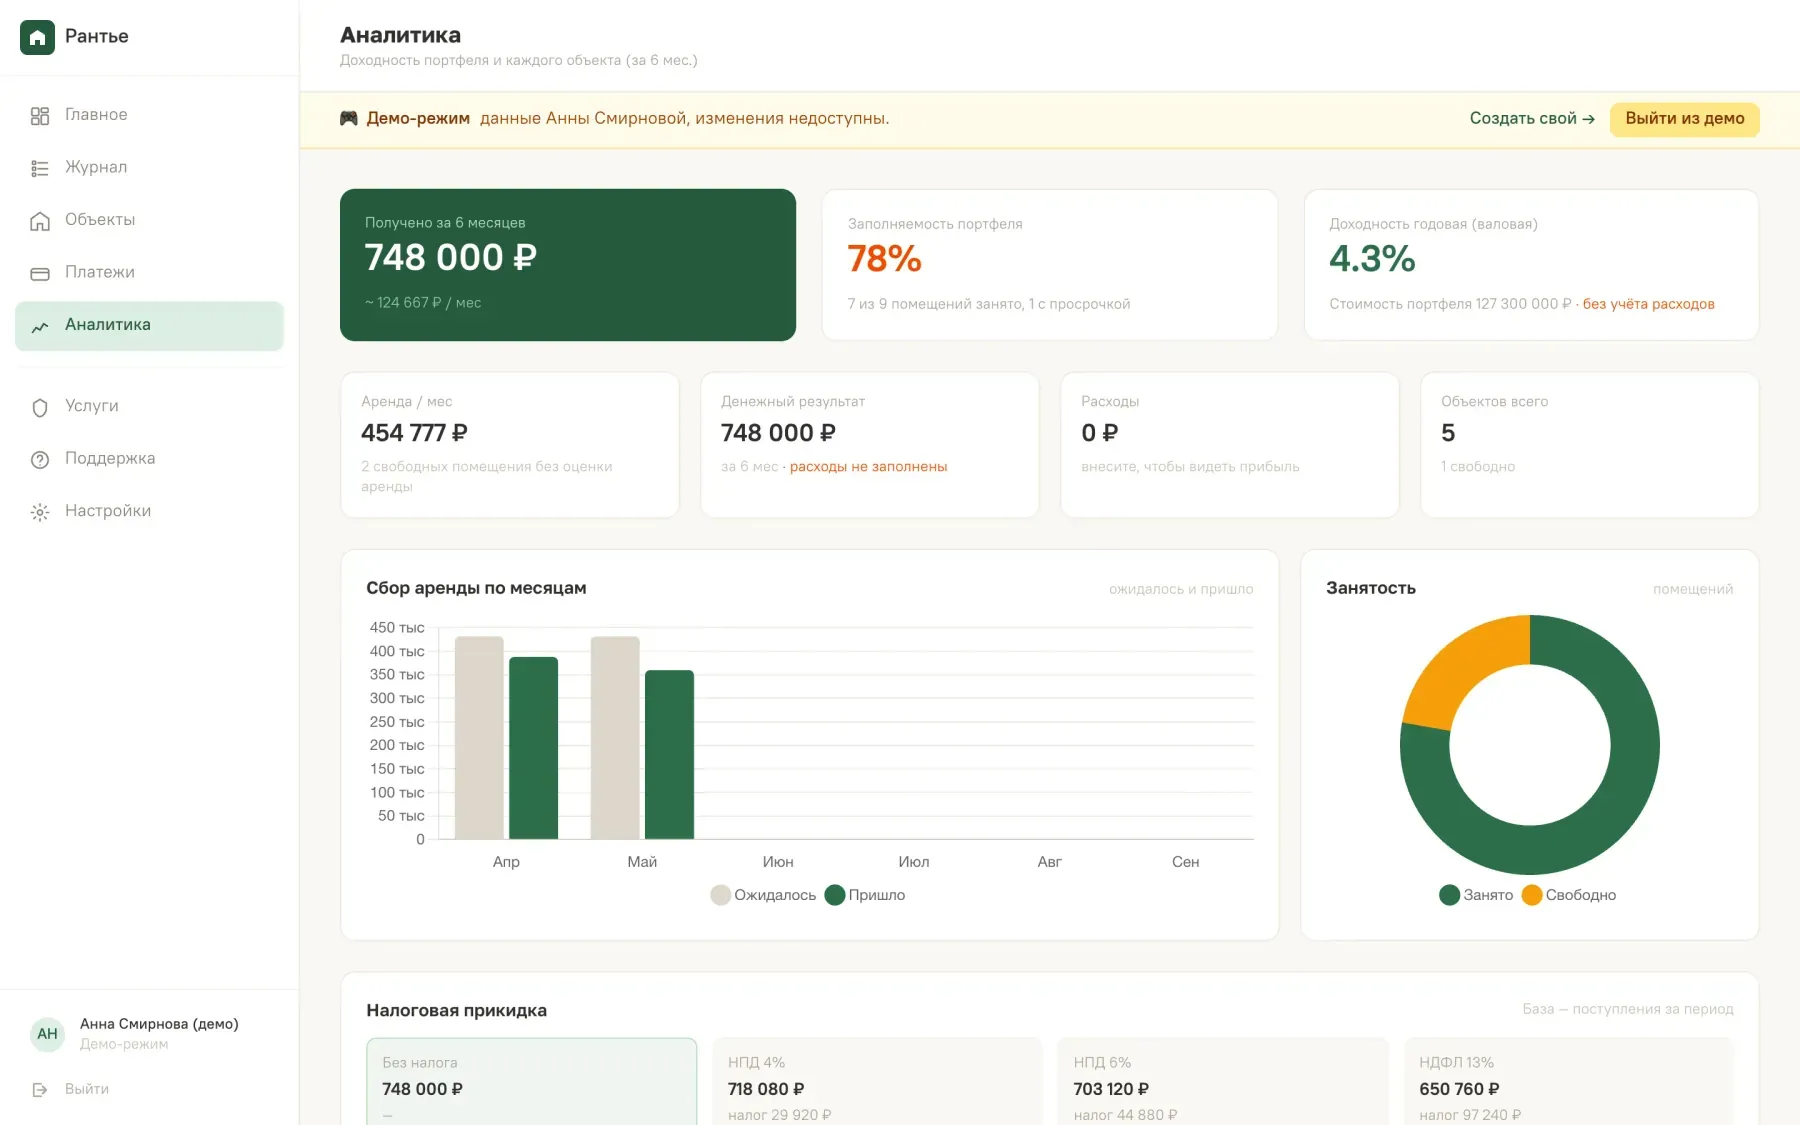
Task: Click the gamepad icon in demo banner
Action: (x=348, y=118)
